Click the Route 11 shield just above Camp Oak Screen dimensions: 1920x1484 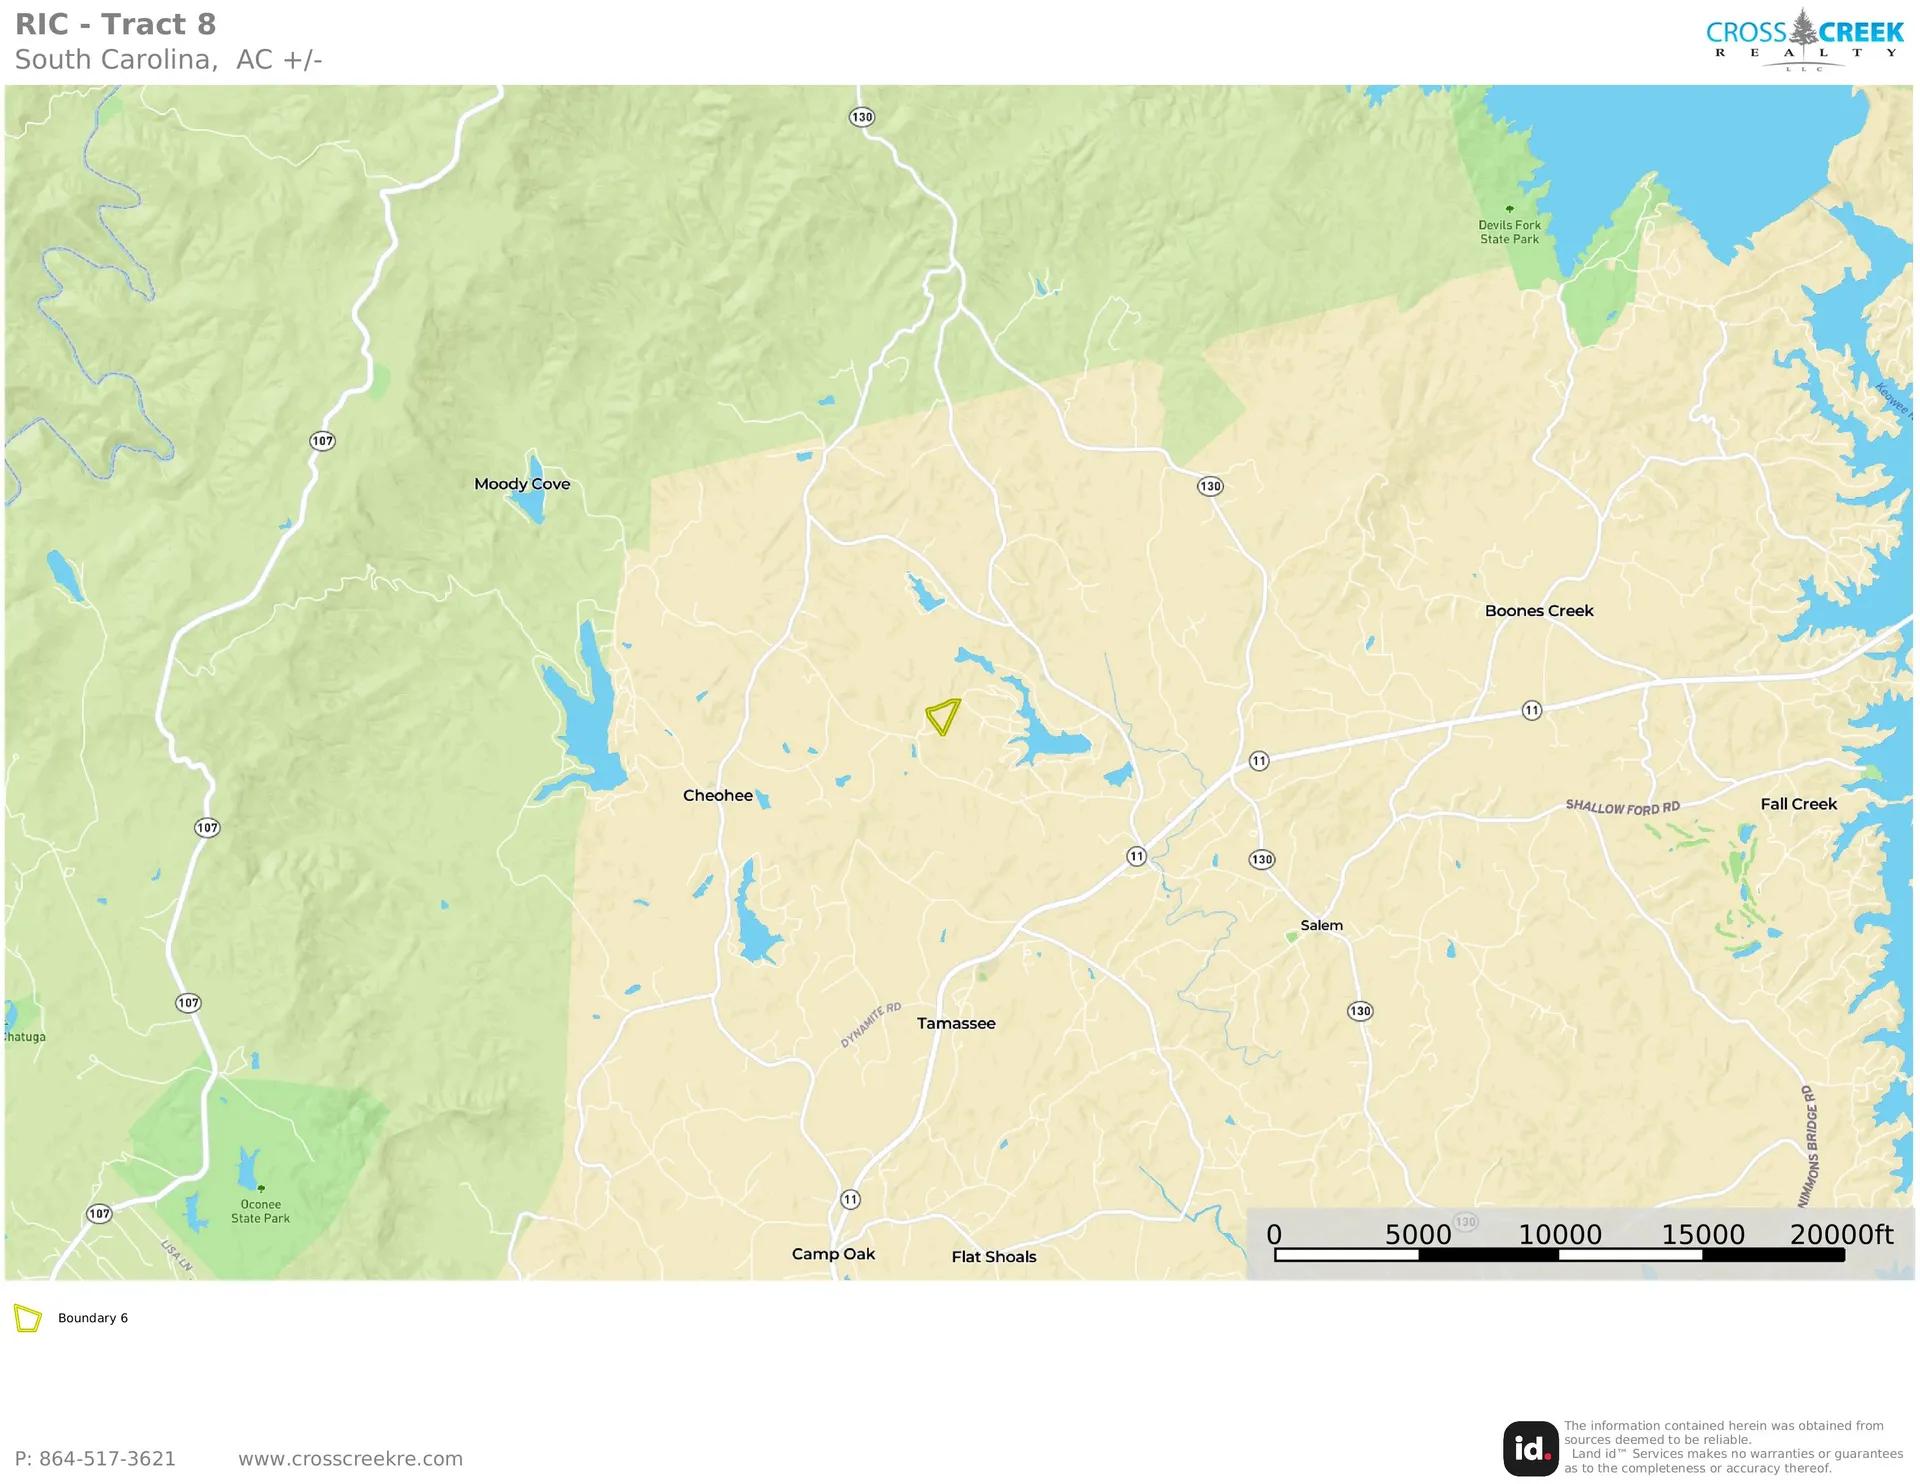(x=850, y=1199)
